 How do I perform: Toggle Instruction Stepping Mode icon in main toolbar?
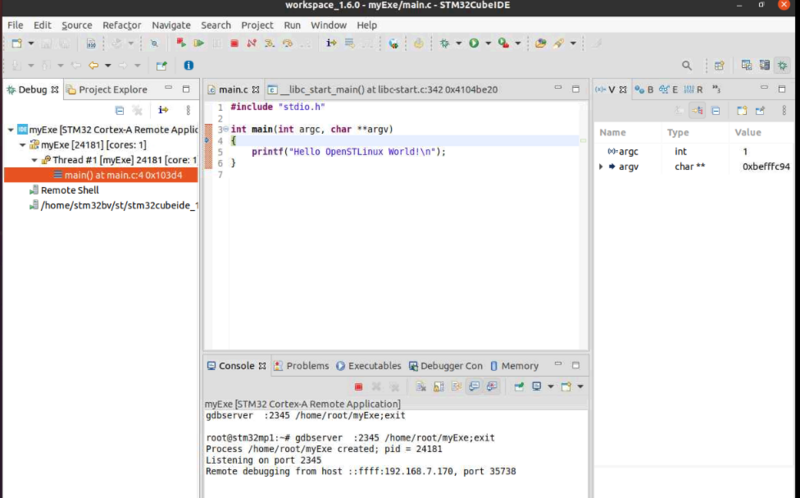[x=331, y=43]
